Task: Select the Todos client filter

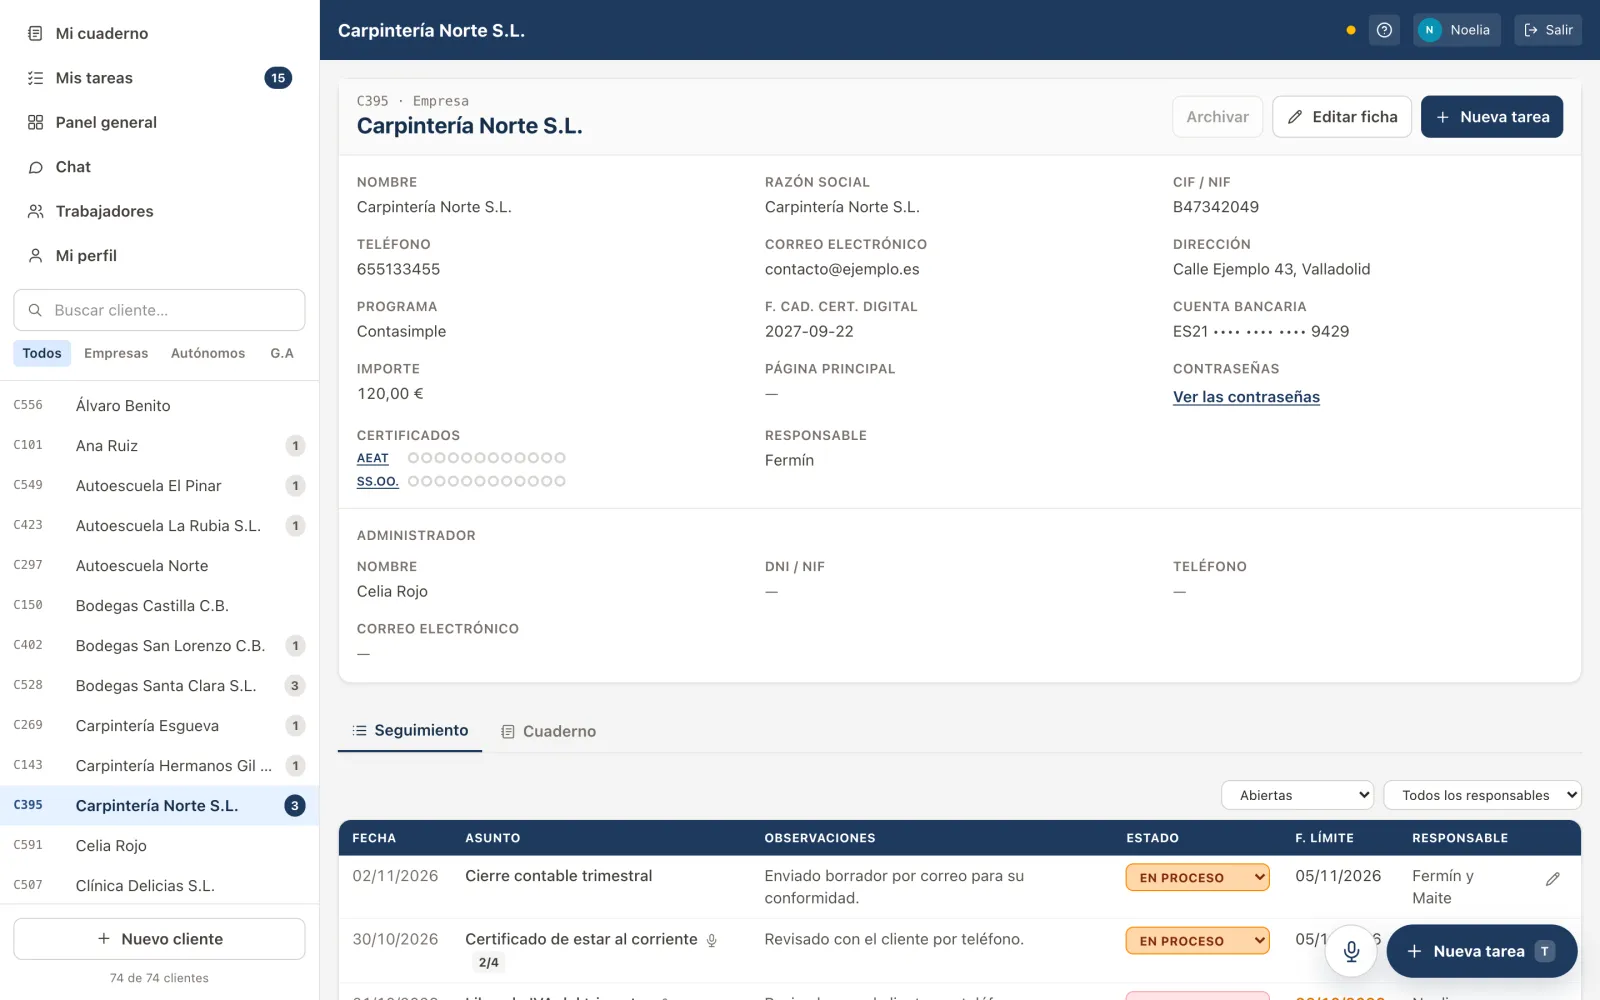Action: point(42,353)
